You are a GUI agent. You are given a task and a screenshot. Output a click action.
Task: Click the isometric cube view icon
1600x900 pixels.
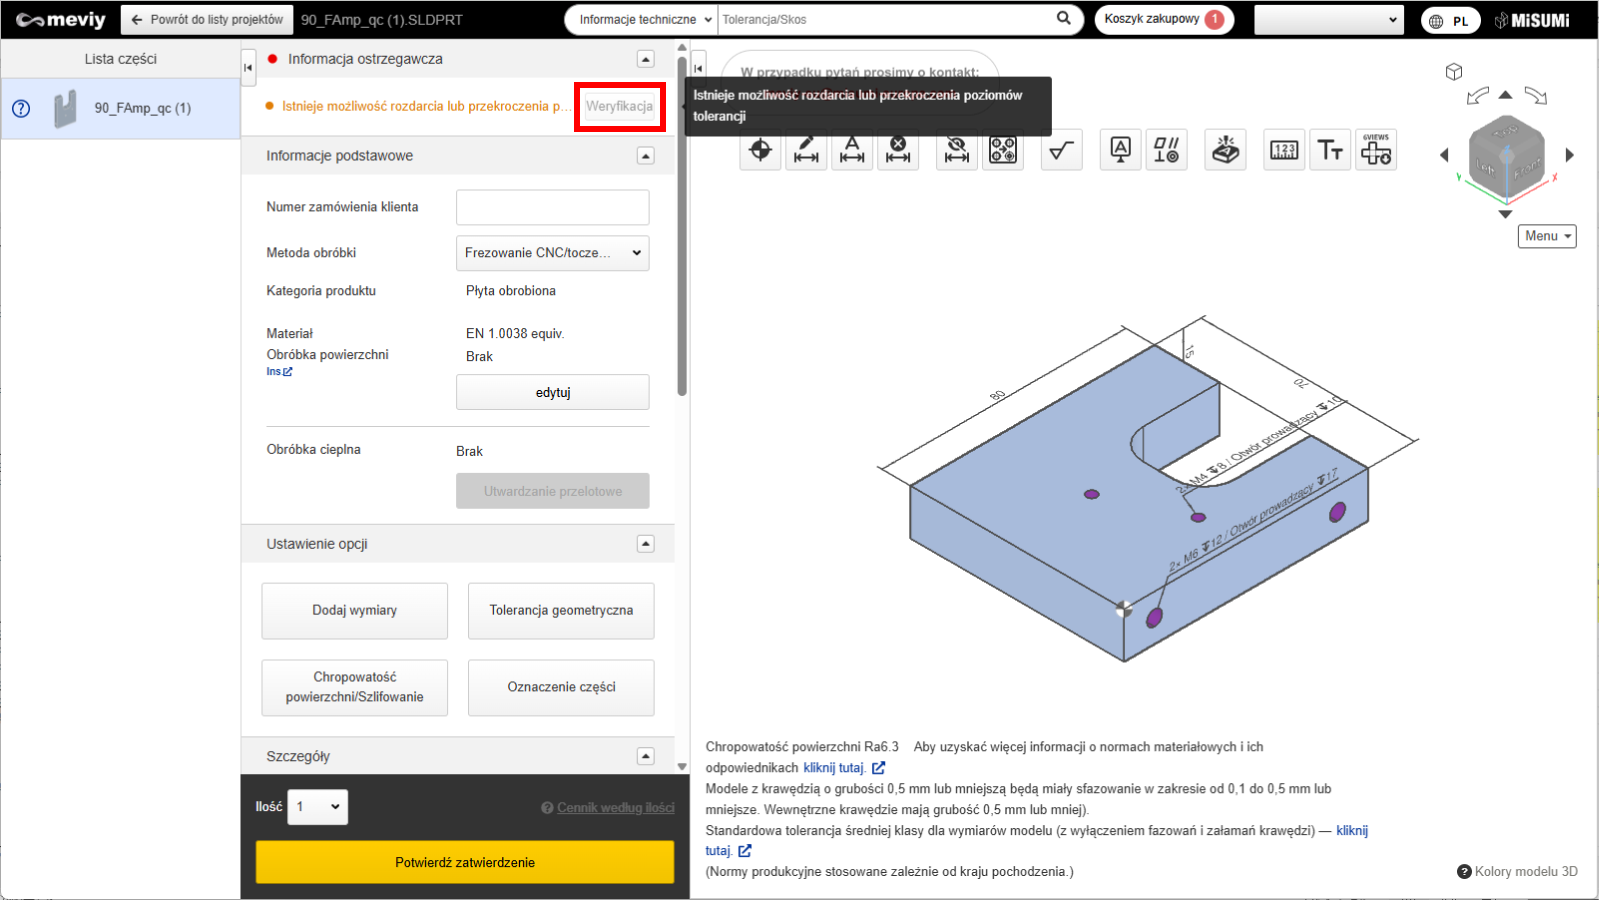pyautogui.click(x=1454, y=72)
